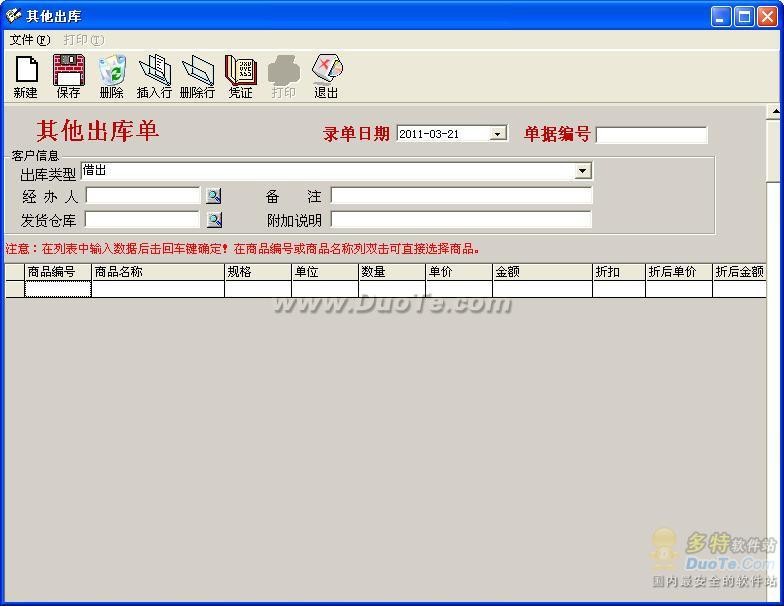The image size is (784, 606).
Task: Click the 金额 column header
Action: pos(542,272)
